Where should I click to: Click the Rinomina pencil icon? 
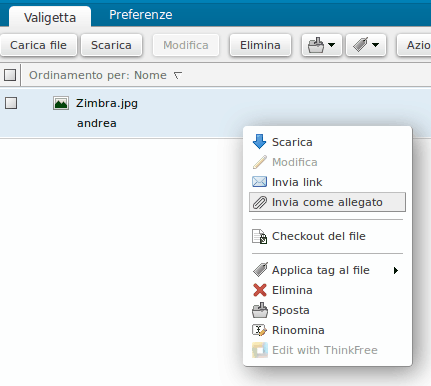click(260, 330)
